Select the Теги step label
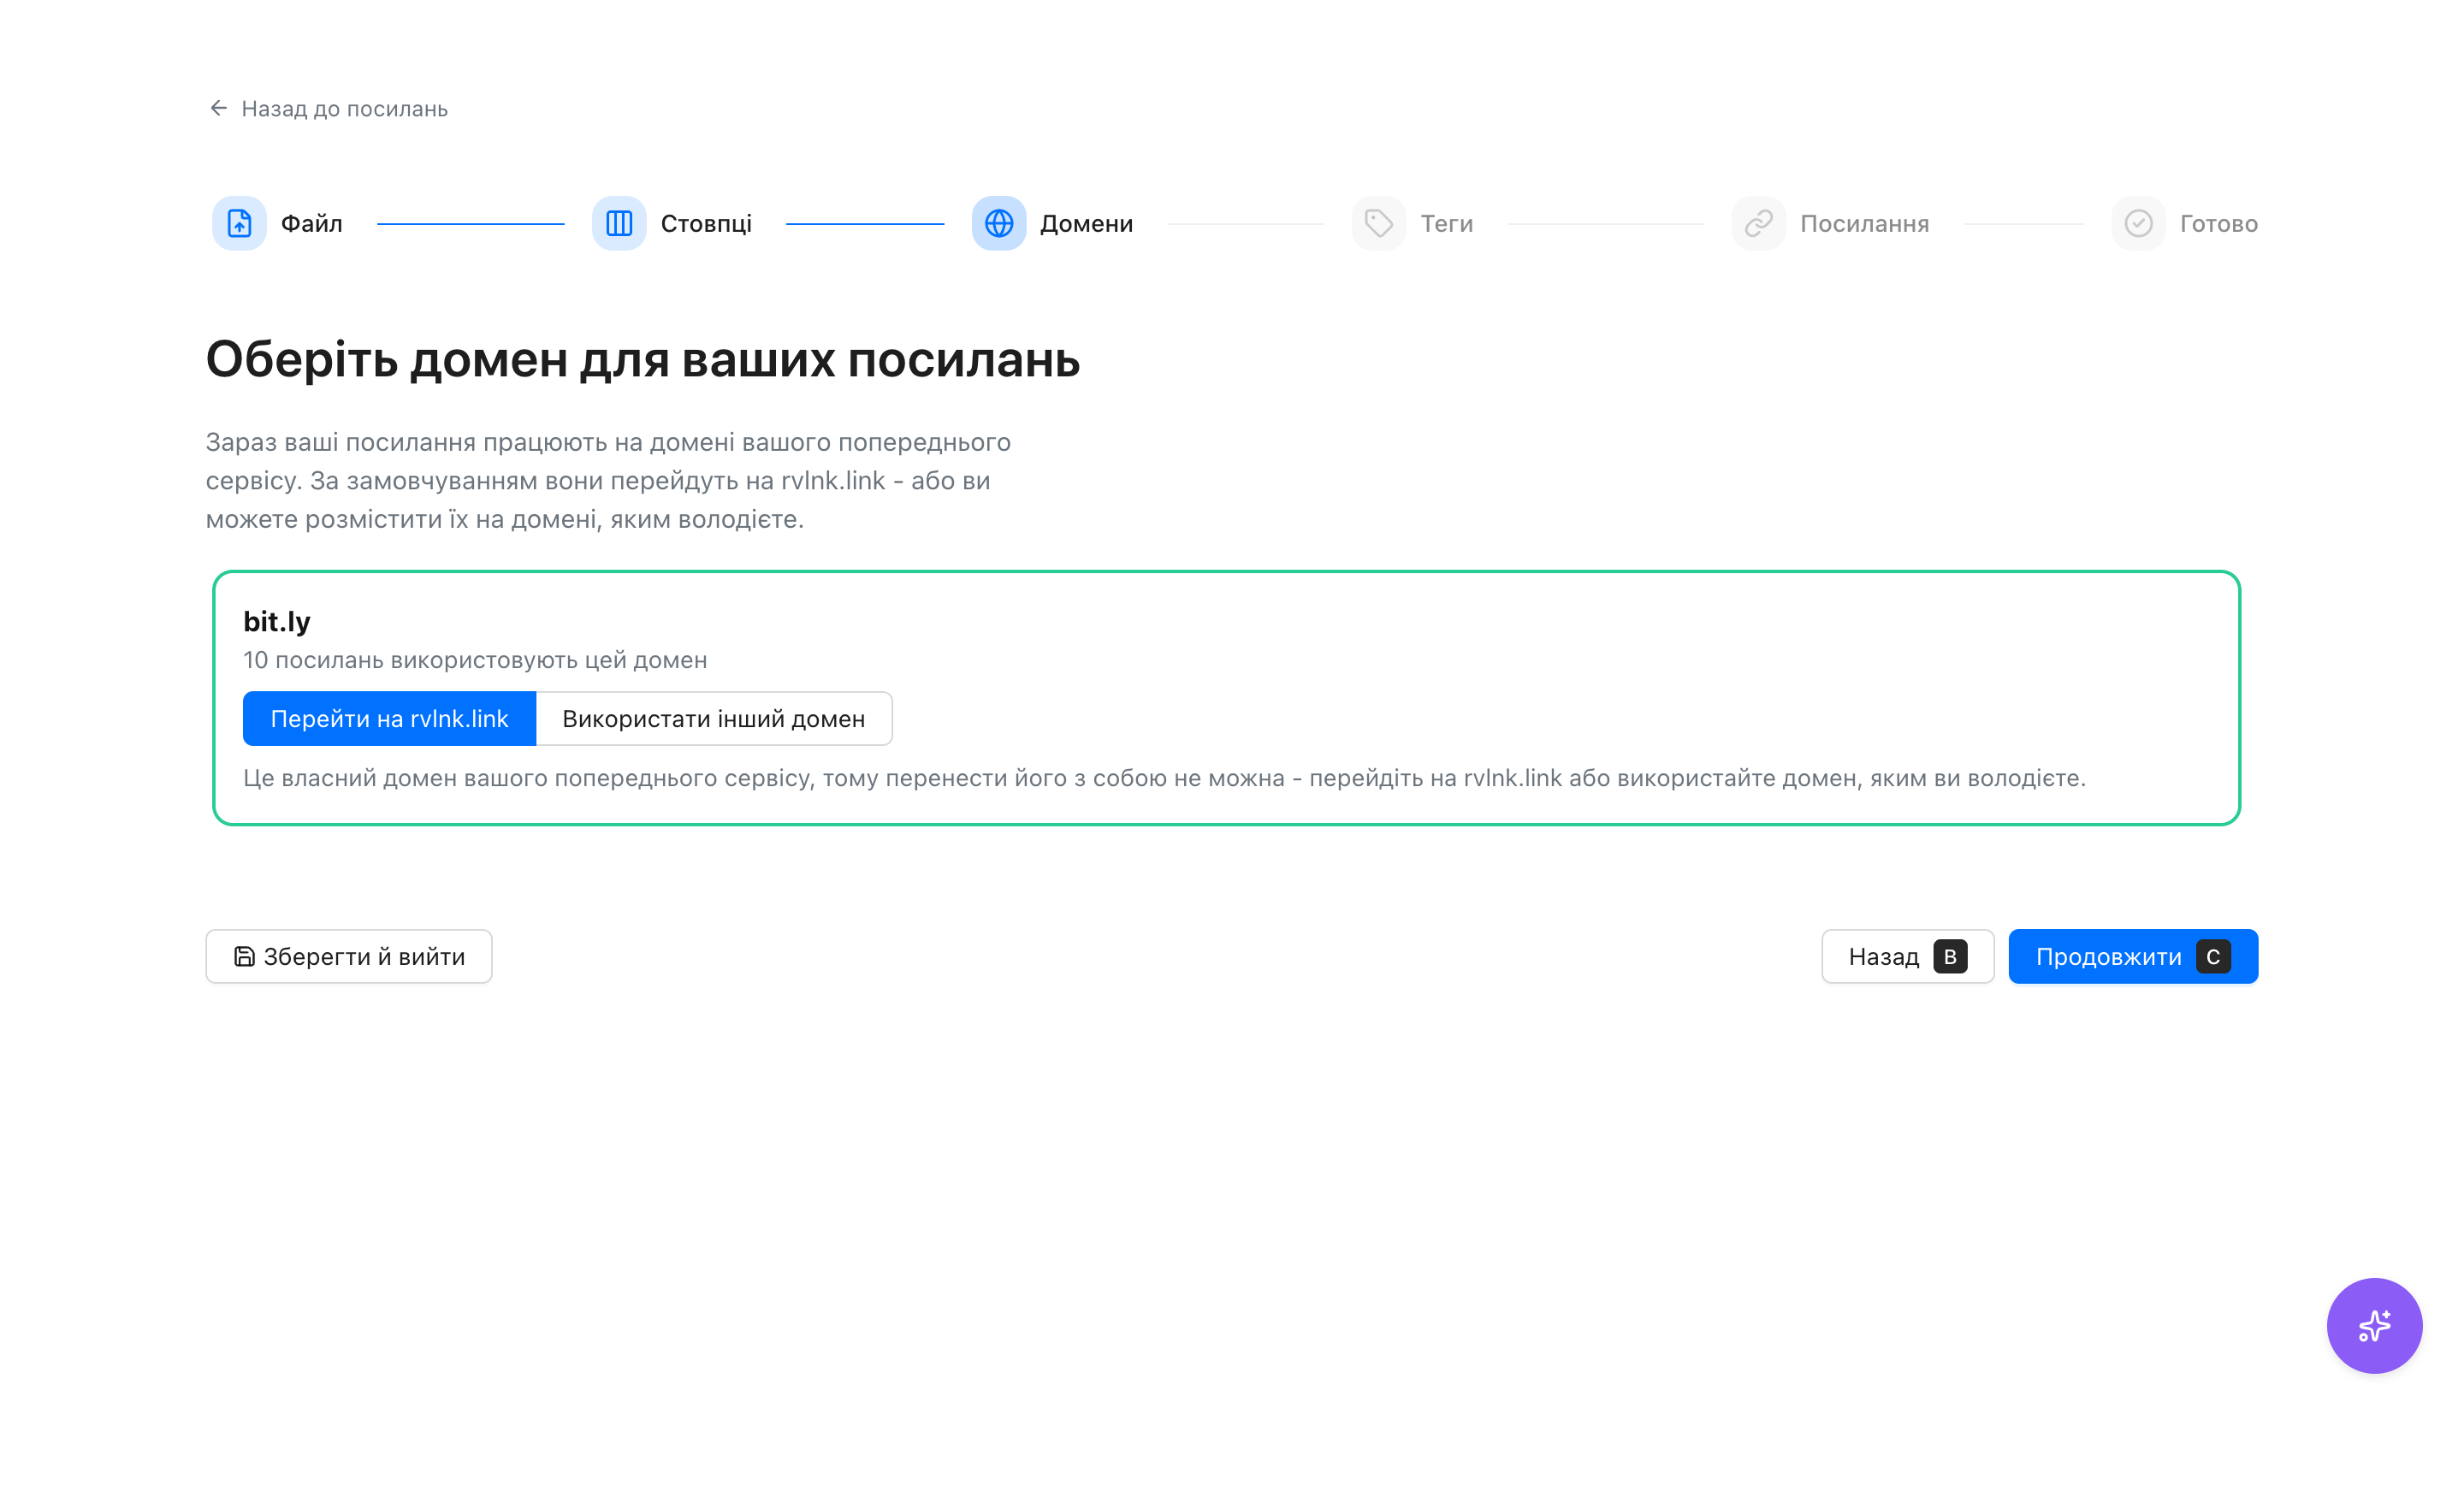2464x1497 pixels. [1447, 223]
